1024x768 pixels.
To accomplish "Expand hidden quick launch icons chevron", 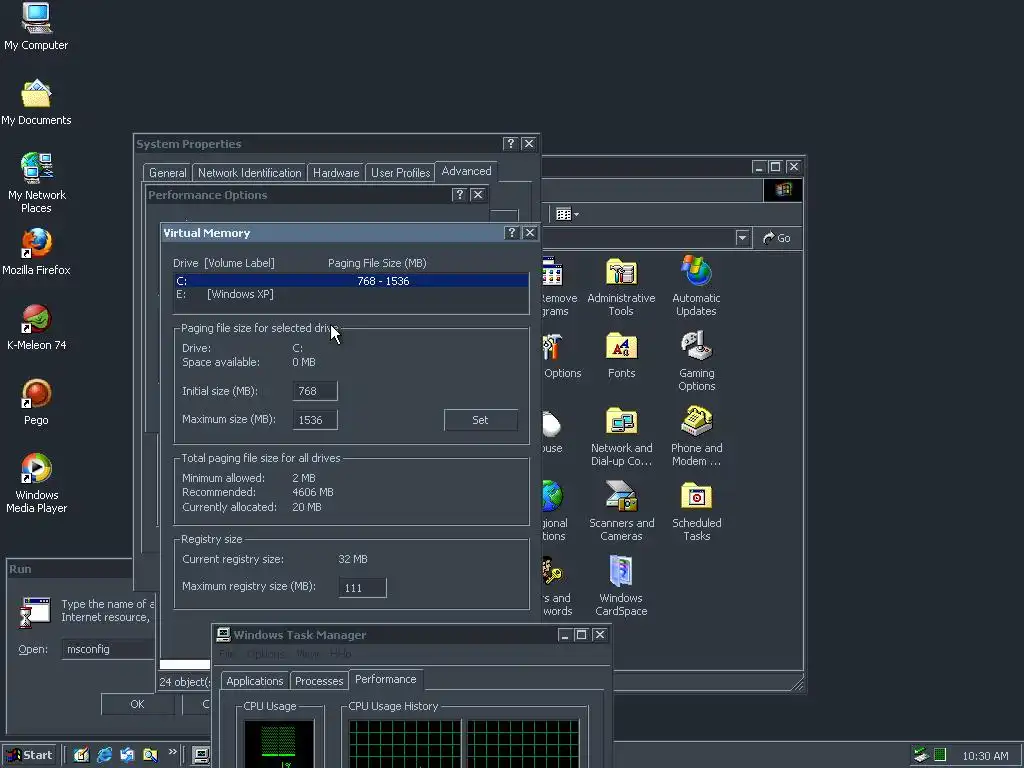I will tap(172, 752).
